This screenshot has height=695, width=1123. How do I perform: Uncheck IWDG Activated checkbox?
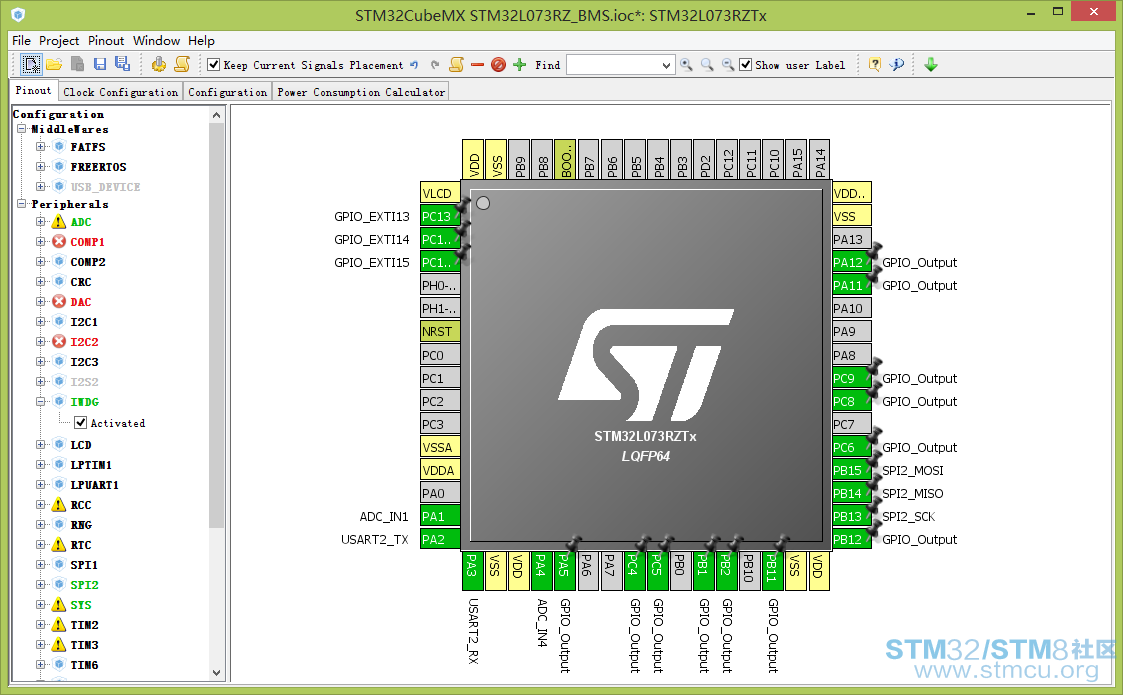coord(81,423)
